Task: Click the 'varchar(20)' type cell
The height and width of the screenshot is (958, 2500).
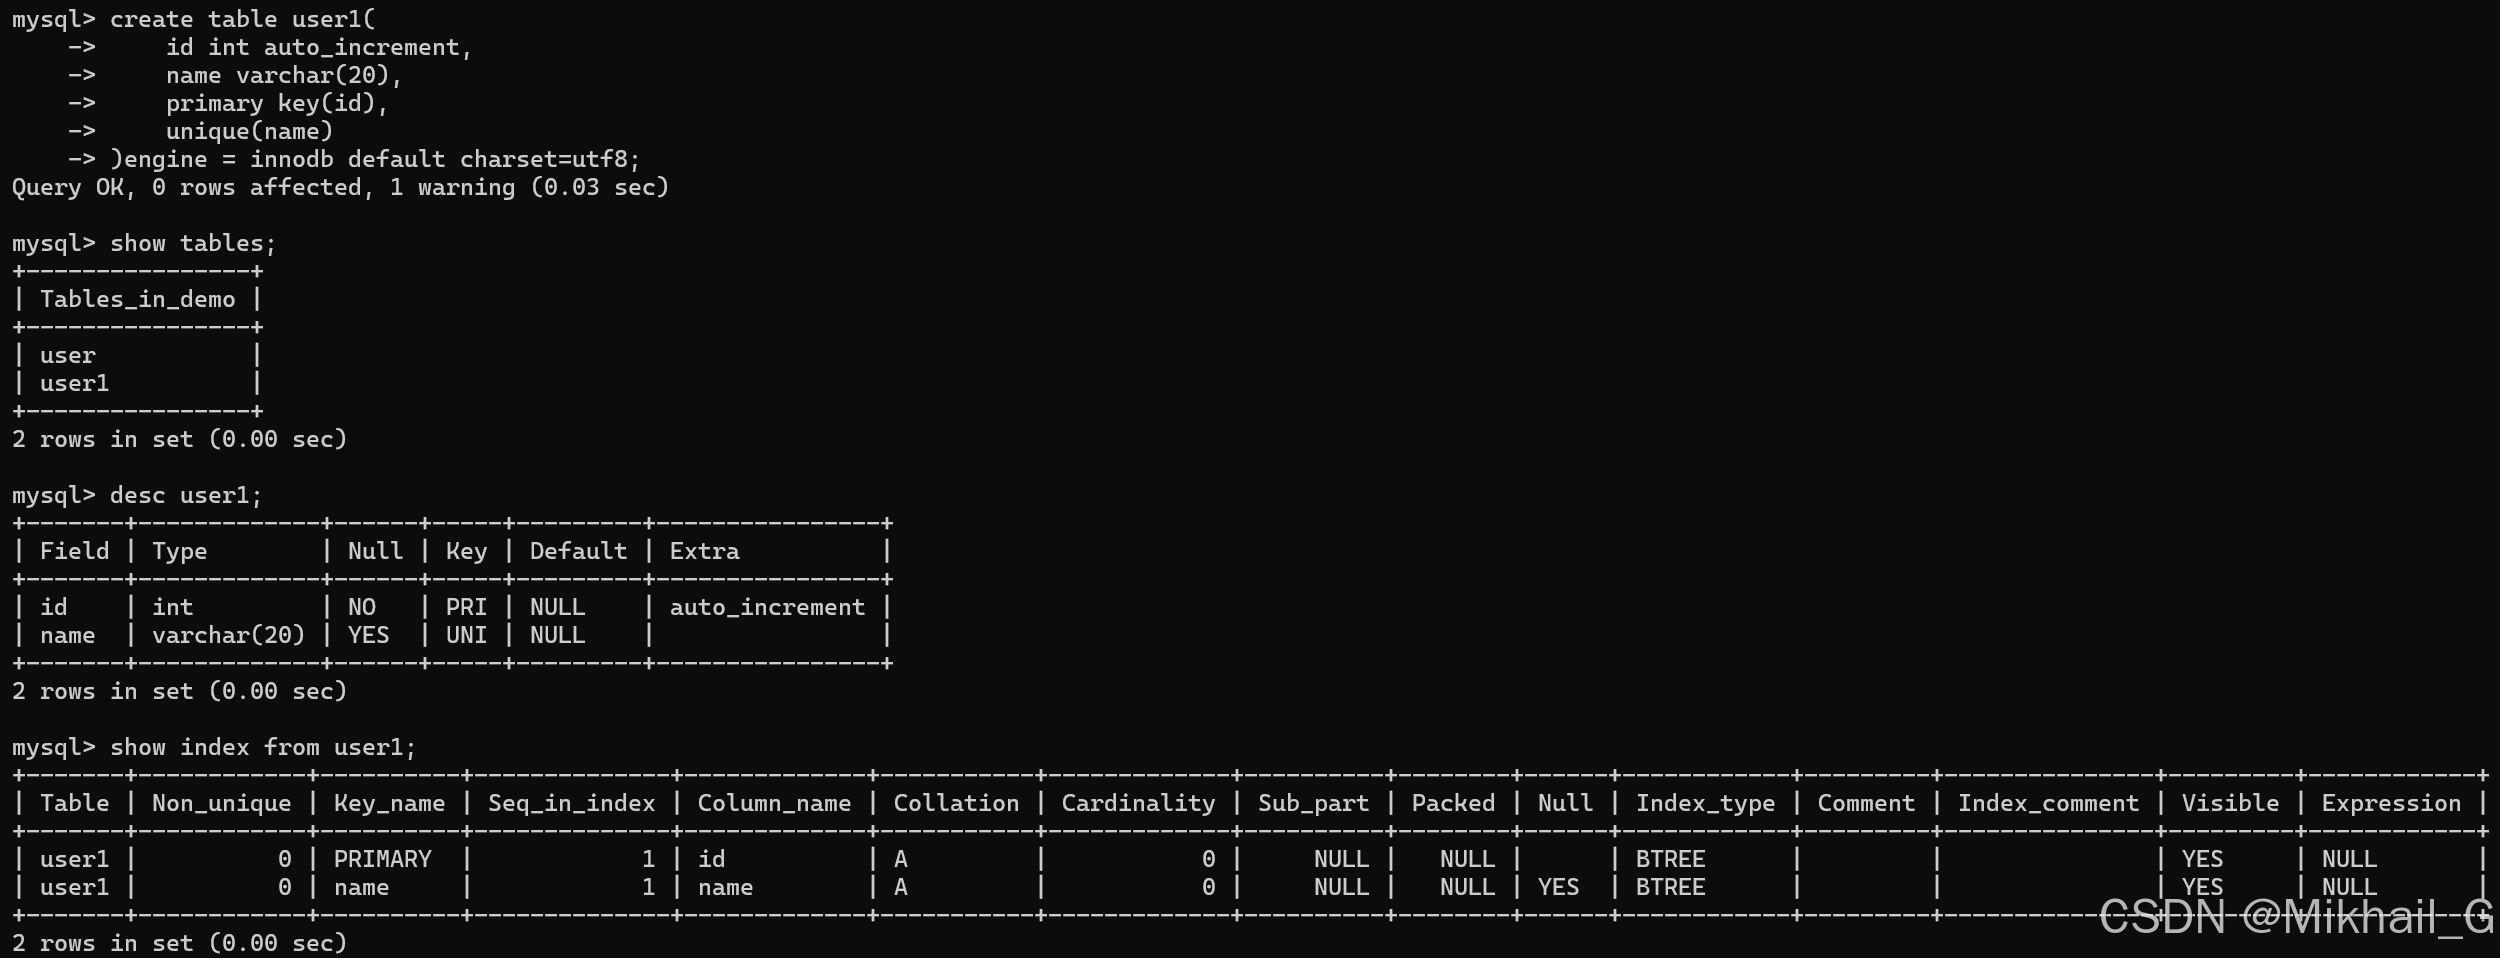Action: click(x=228, y=635)
